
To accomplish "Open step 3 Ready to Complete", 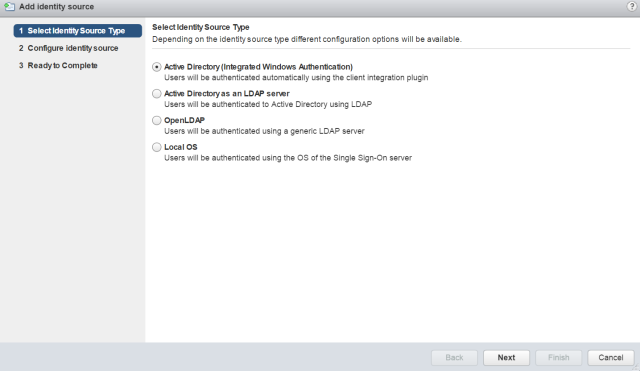I will coord(58,65).
